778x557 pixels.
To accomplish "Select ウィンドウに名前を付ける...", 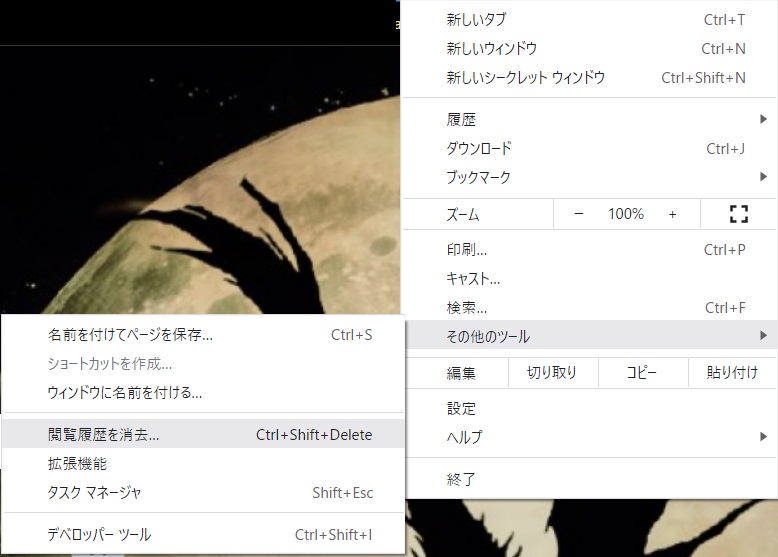I will (x=203, y=393).
